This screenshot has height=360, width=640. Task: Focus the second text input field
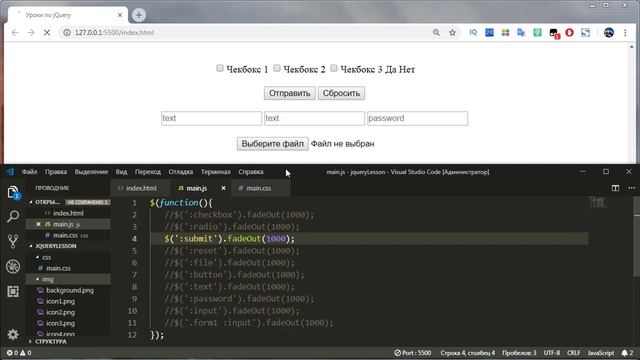click(x=314, y=118)
